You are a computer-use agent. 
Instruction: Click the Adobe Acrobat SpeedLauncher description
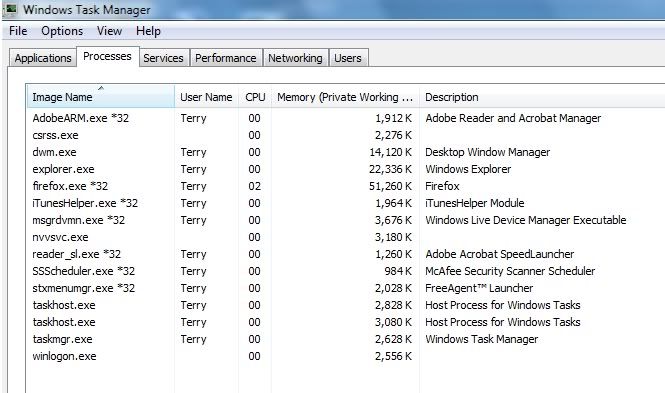pos(500,254)
